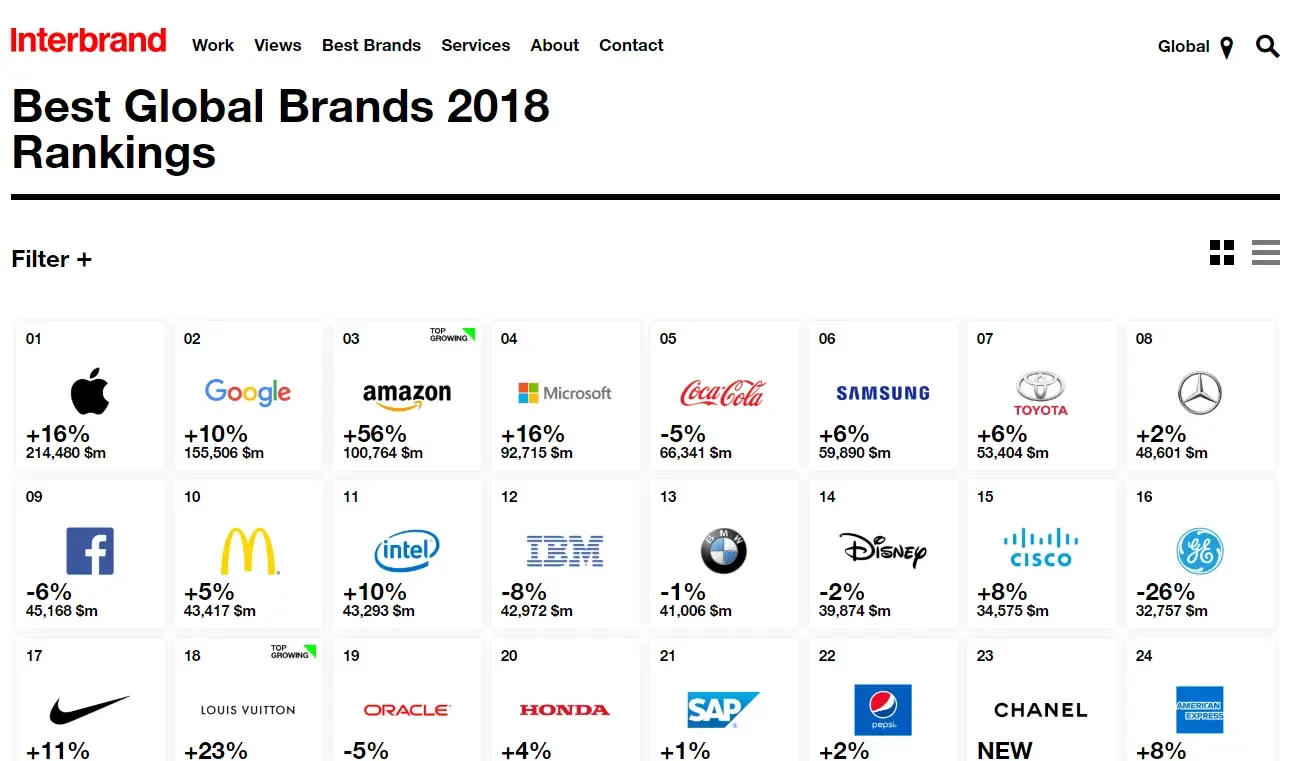Open the search with the magnifier icon
The height and width of the screenshot is (761, 1294).
pos(1267,46)
